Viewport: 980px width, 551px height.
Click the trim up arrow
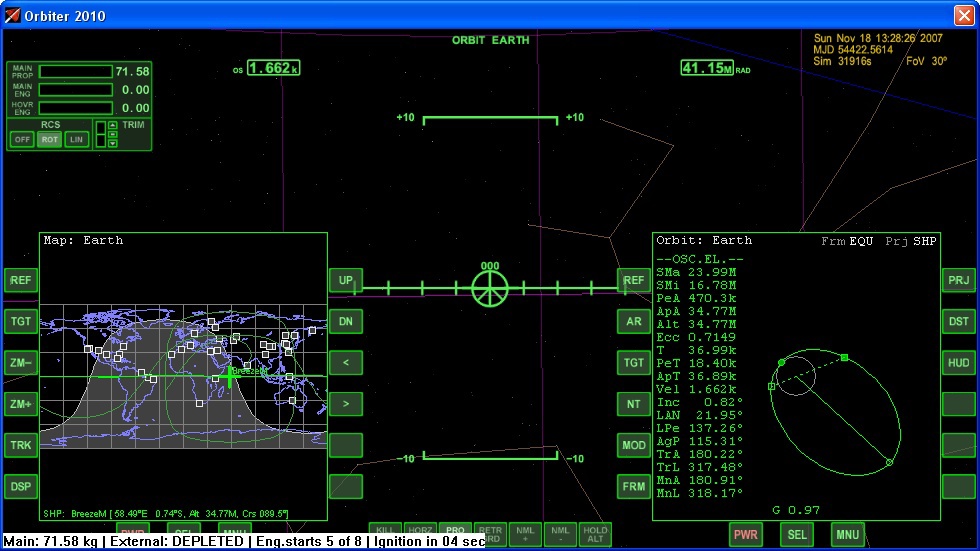click(112, 125)
